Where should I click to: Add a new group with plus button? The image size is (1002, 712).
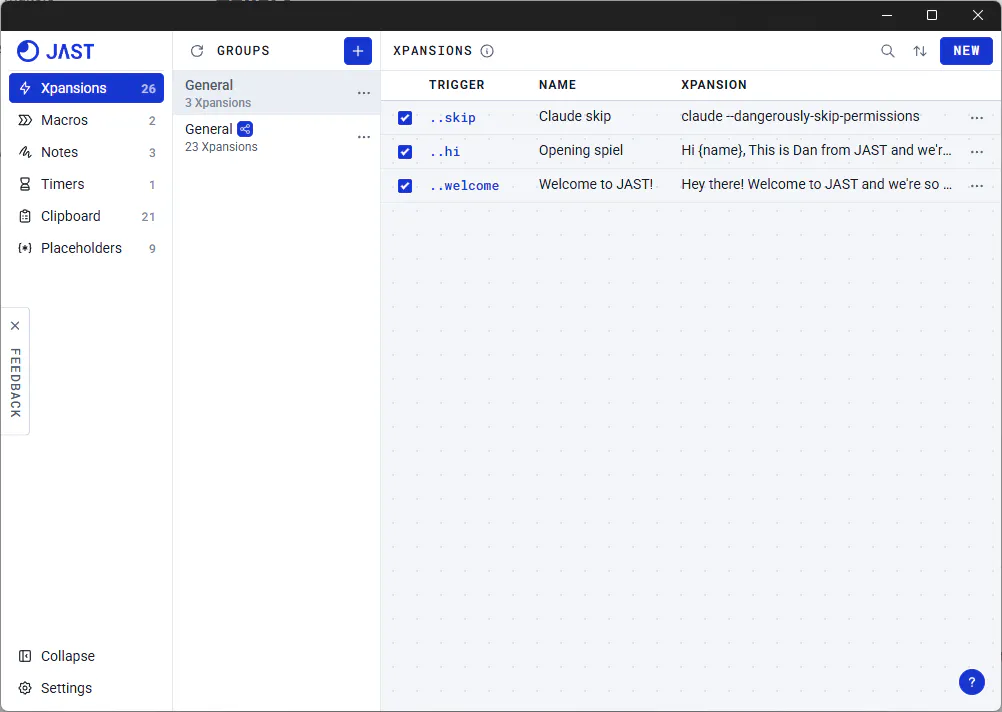358,51
